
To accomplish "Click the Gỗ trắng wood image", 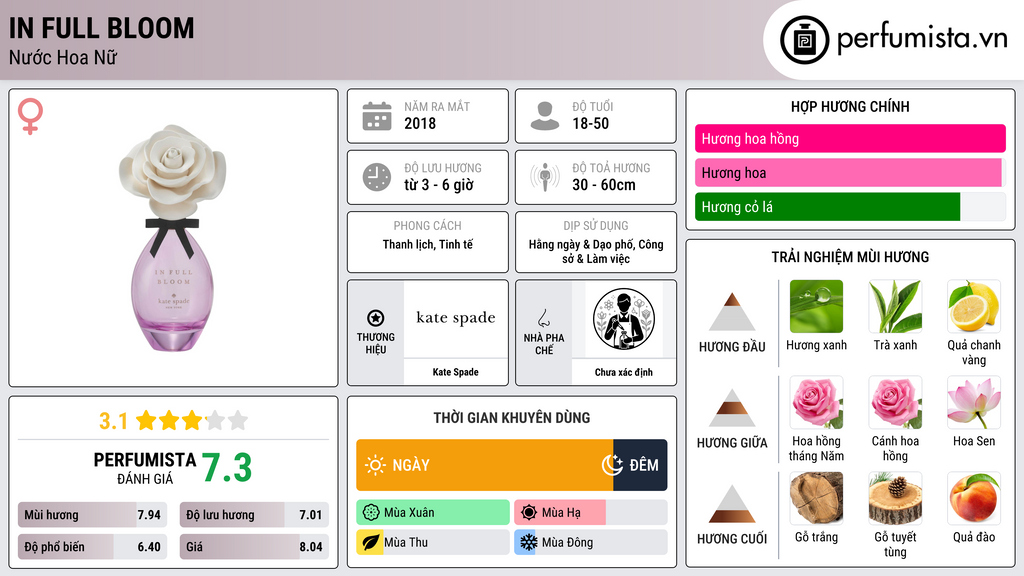I will pos(816,498).
